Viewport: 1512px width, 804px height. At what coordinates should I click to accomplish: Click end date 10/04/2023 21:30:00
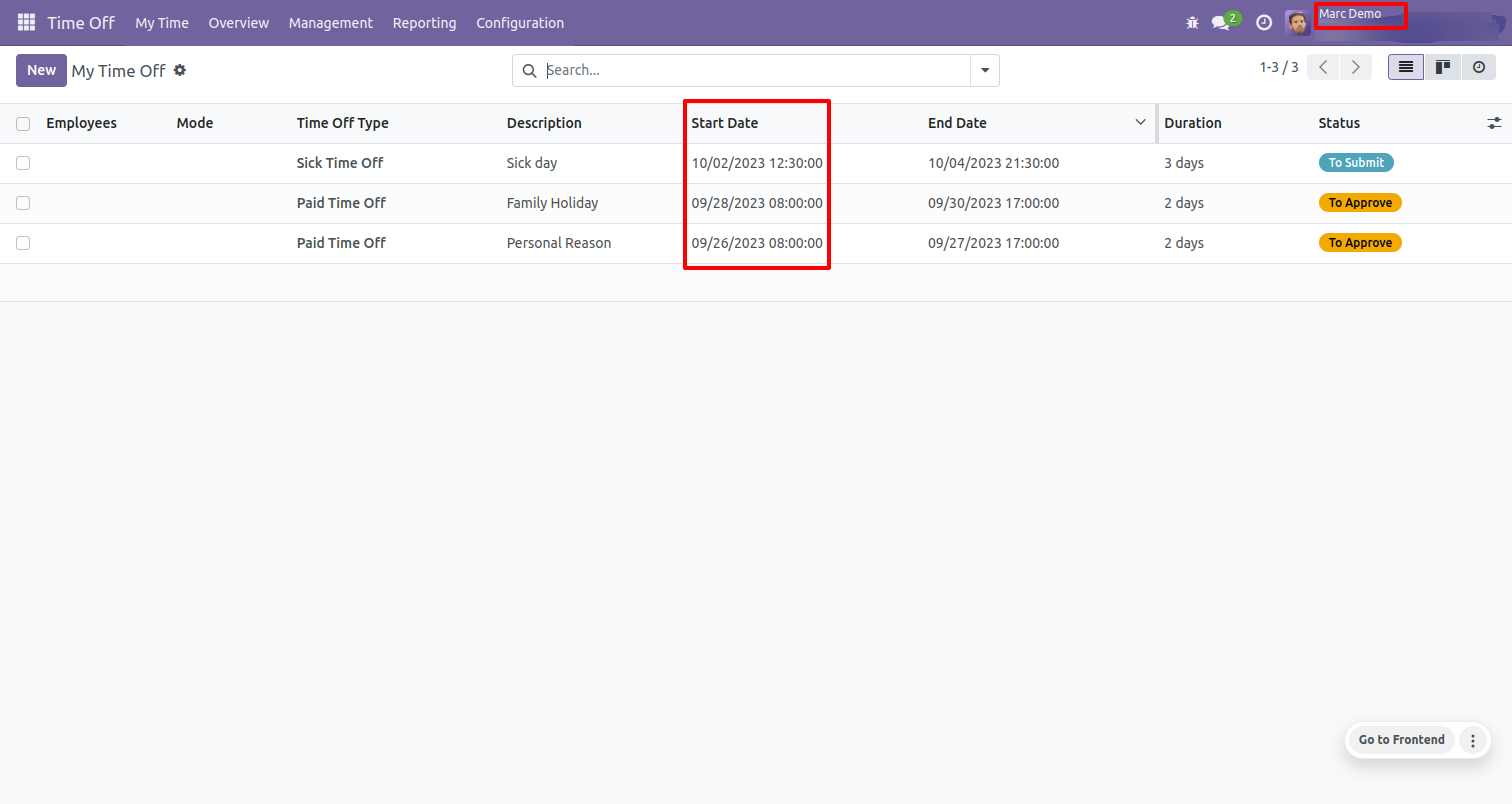point(993,163)
